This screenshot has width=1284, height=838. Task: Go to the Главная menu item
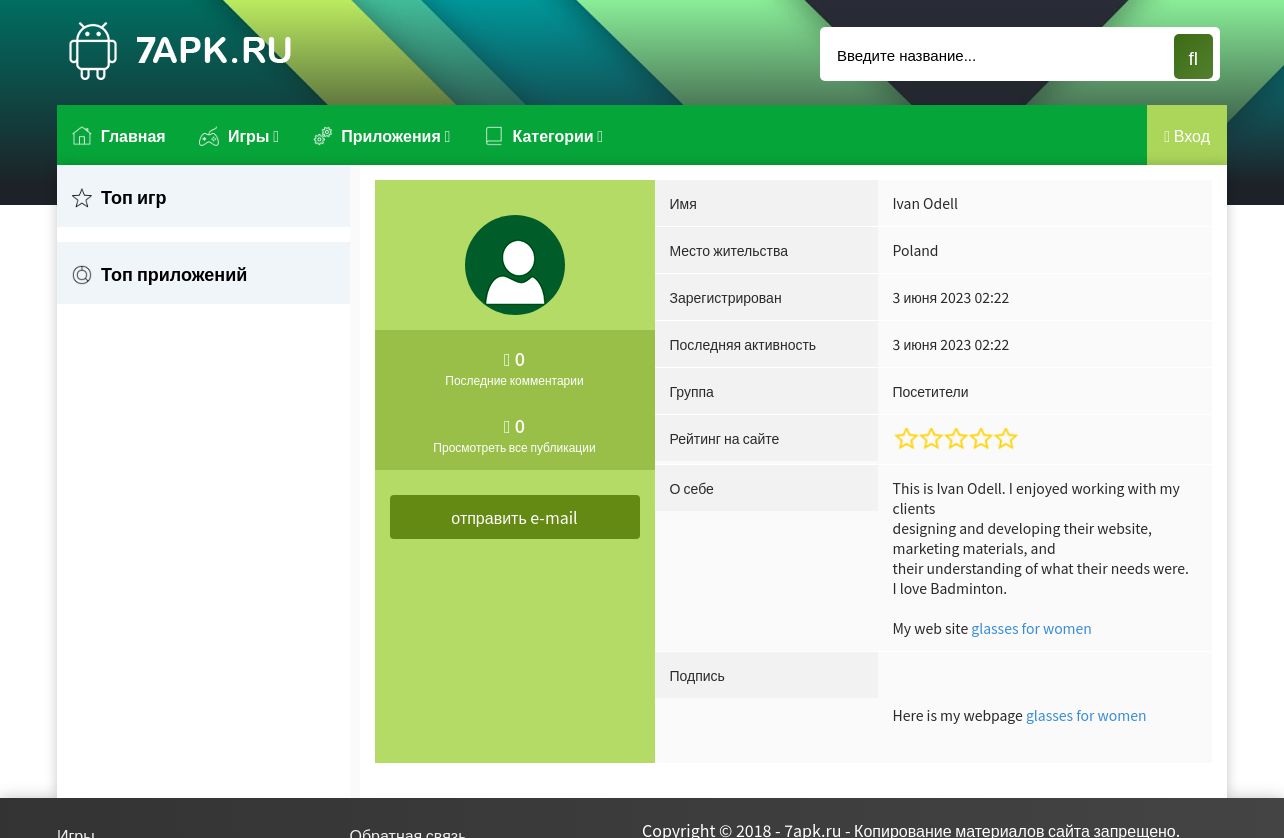coord(132,136)
